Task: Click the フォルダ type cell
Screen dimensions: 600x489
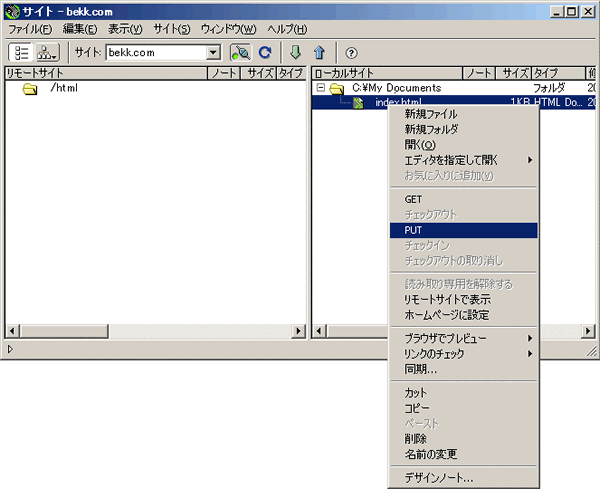Action: (x=549, y=88)
